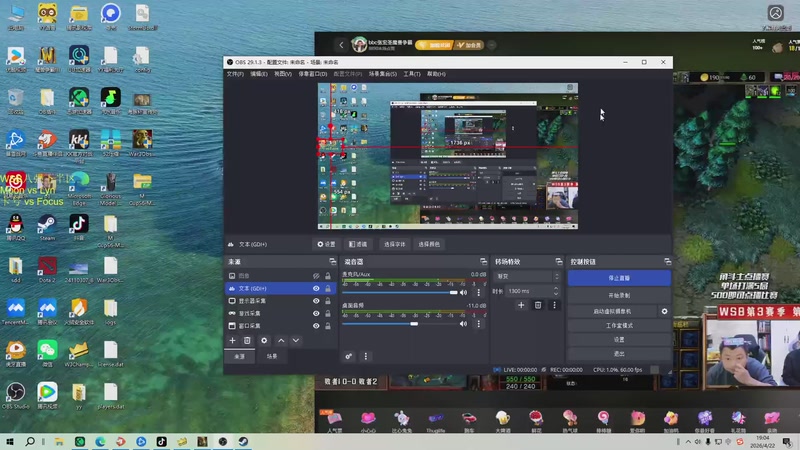Open the Edit menu in OBS
The width and height of the screenshot is (800, 450).
tap(259, 74)
